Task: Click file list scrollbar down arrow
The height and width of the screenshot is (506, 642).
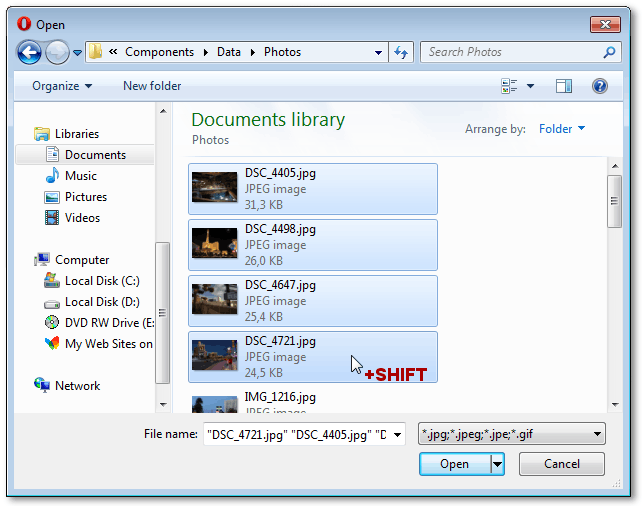Action: point(615,404)
